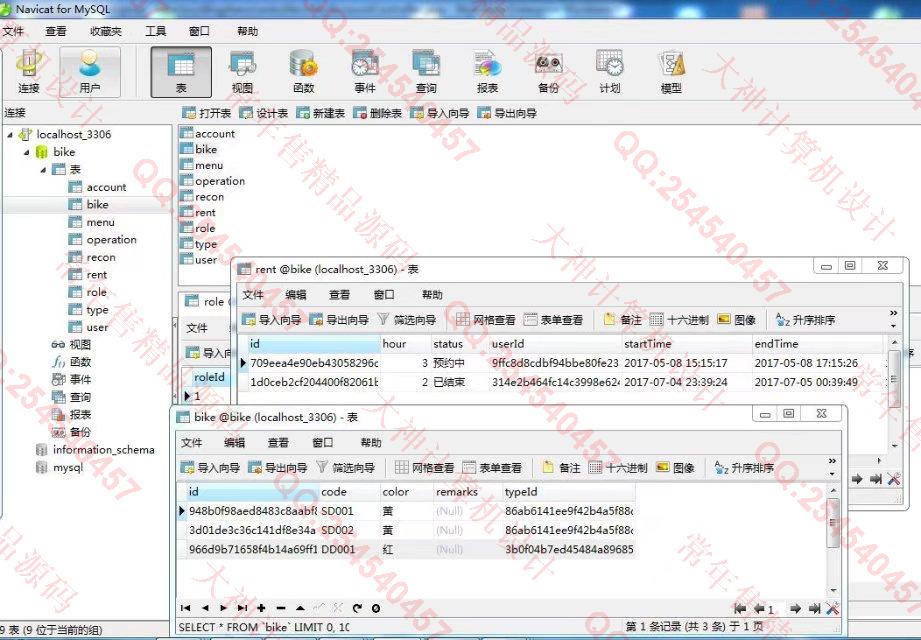
Task: Open the 计划 schedule section
Action: [x=609, y=72]
